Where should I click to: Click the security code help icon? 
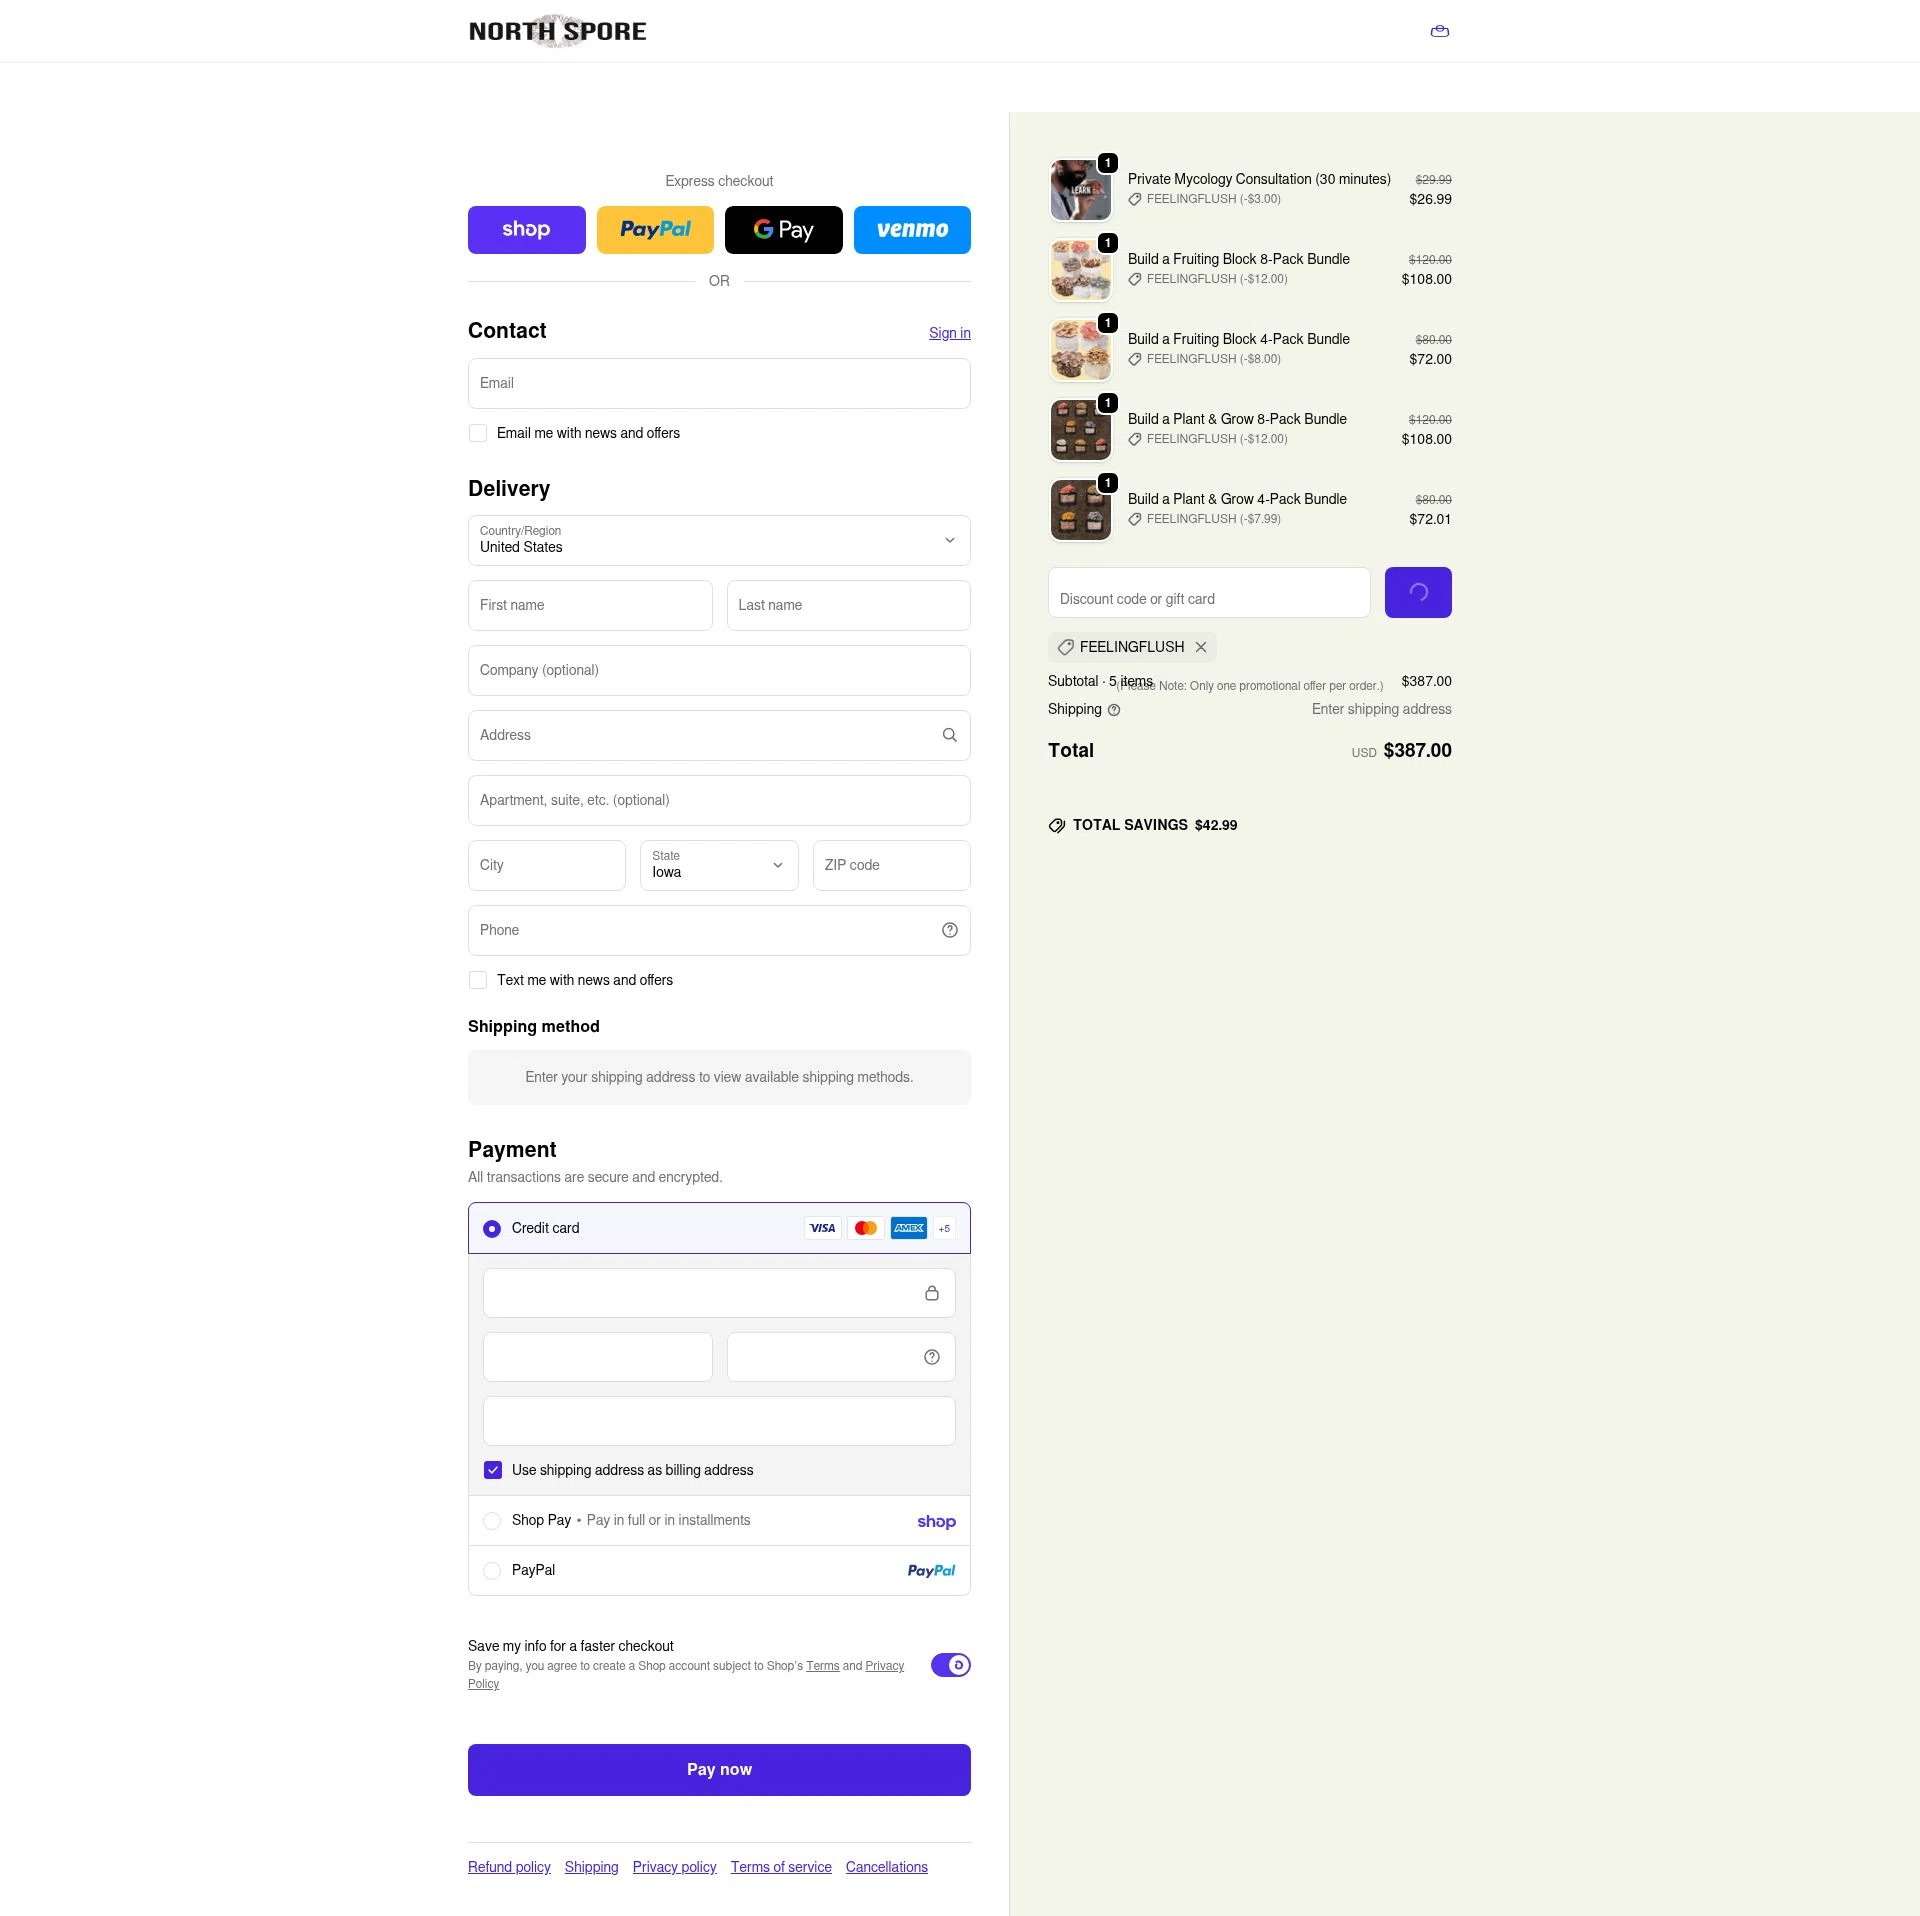coord(931,1357)
